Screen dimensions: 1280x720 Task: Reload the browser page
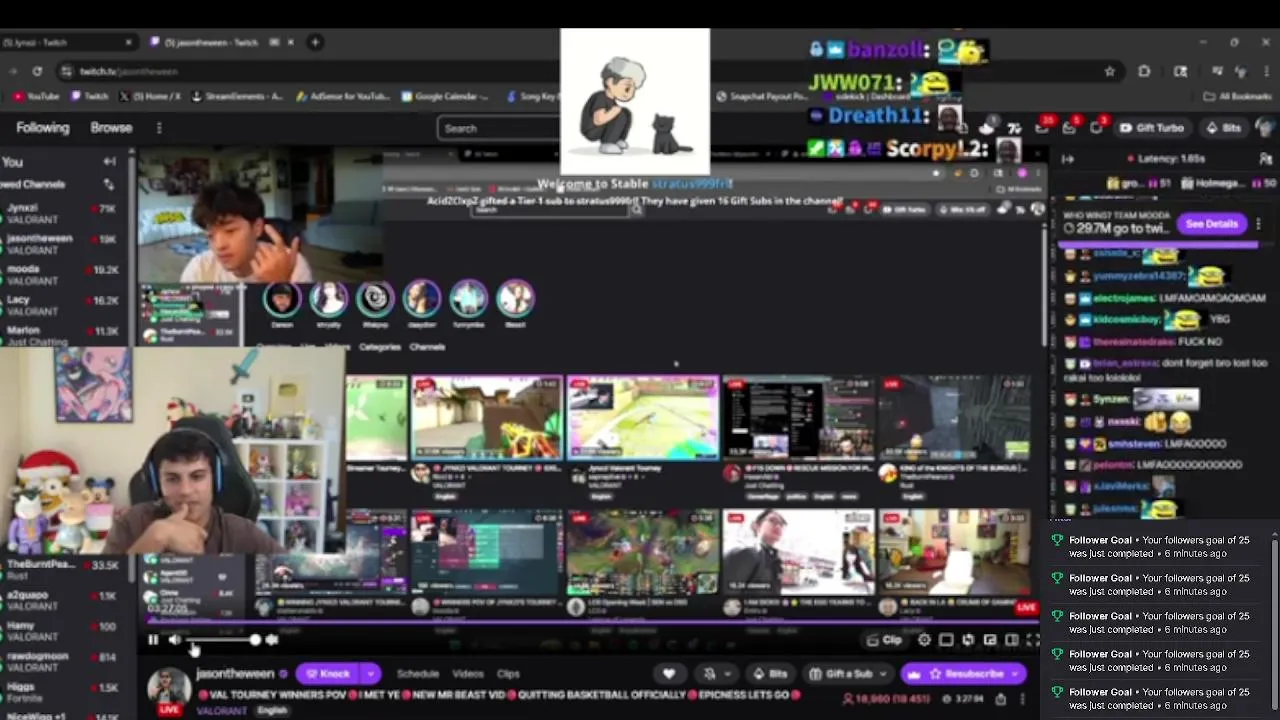coord(37,71)
